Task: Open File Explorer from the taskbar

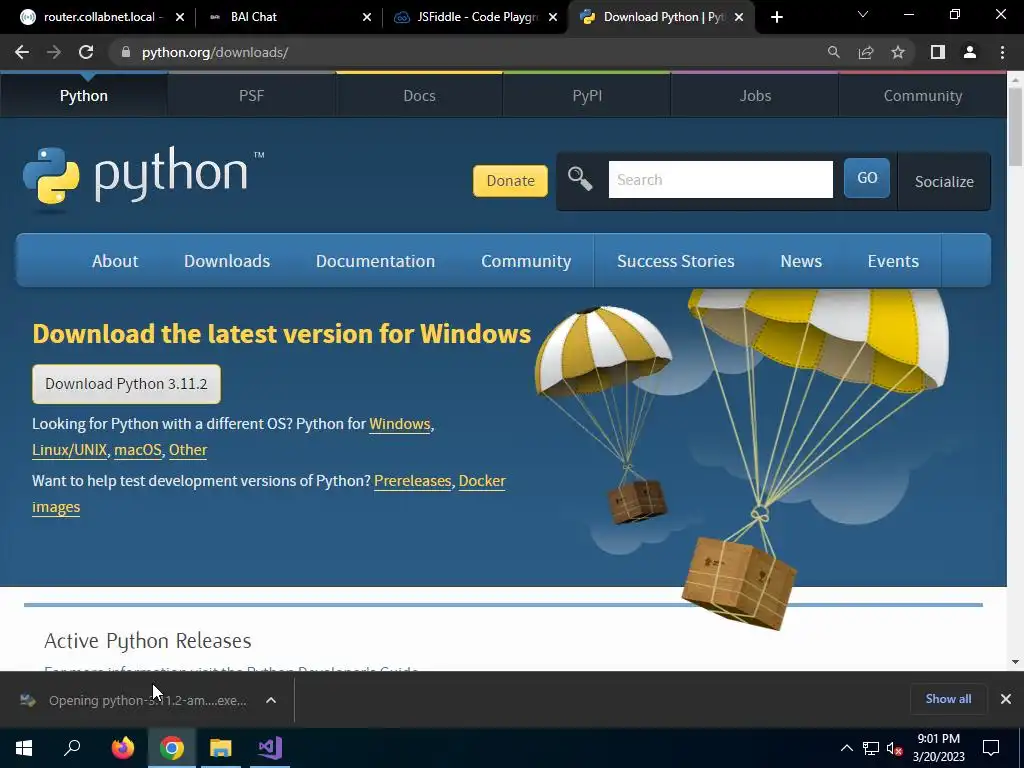Action: [x=221, y=748]
